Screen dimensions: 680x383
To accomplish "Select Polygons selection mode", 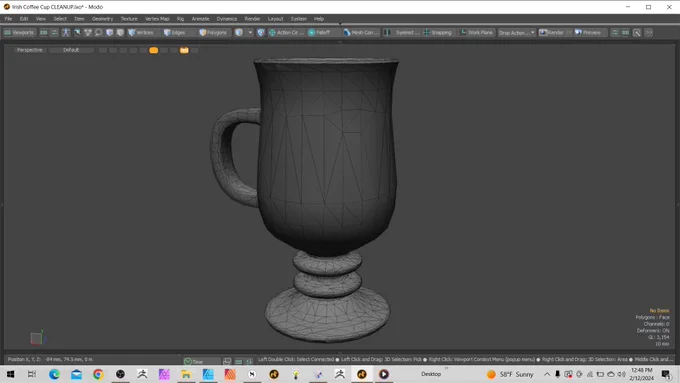I will point(213,33).
